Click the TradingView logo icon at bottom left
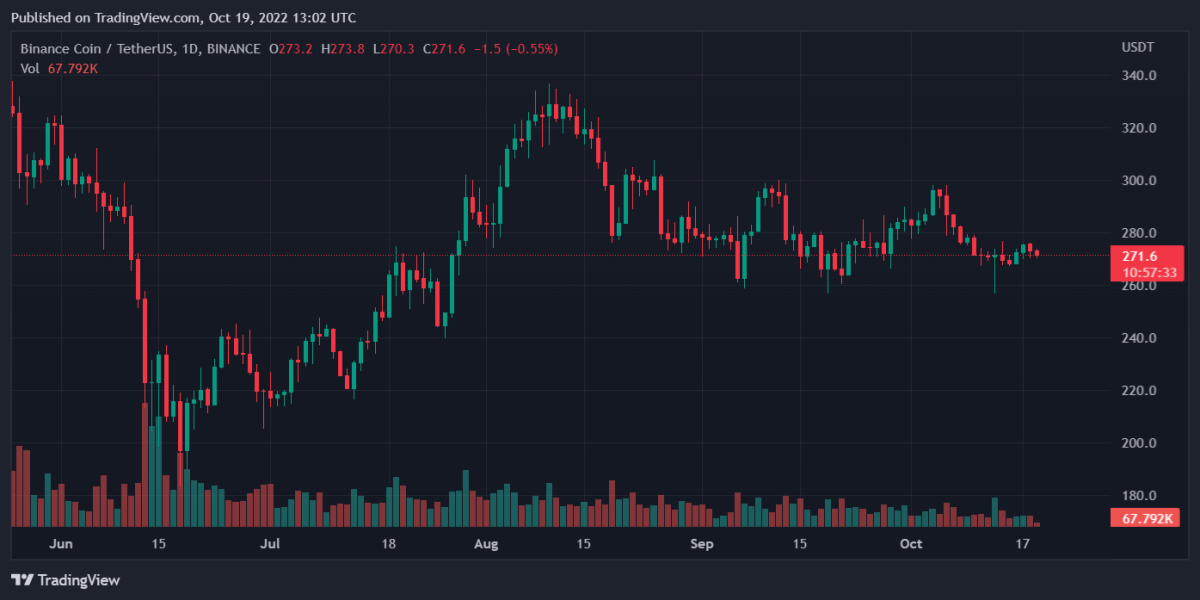Screen dimensions: 1200x600 (x=22, y=580)
